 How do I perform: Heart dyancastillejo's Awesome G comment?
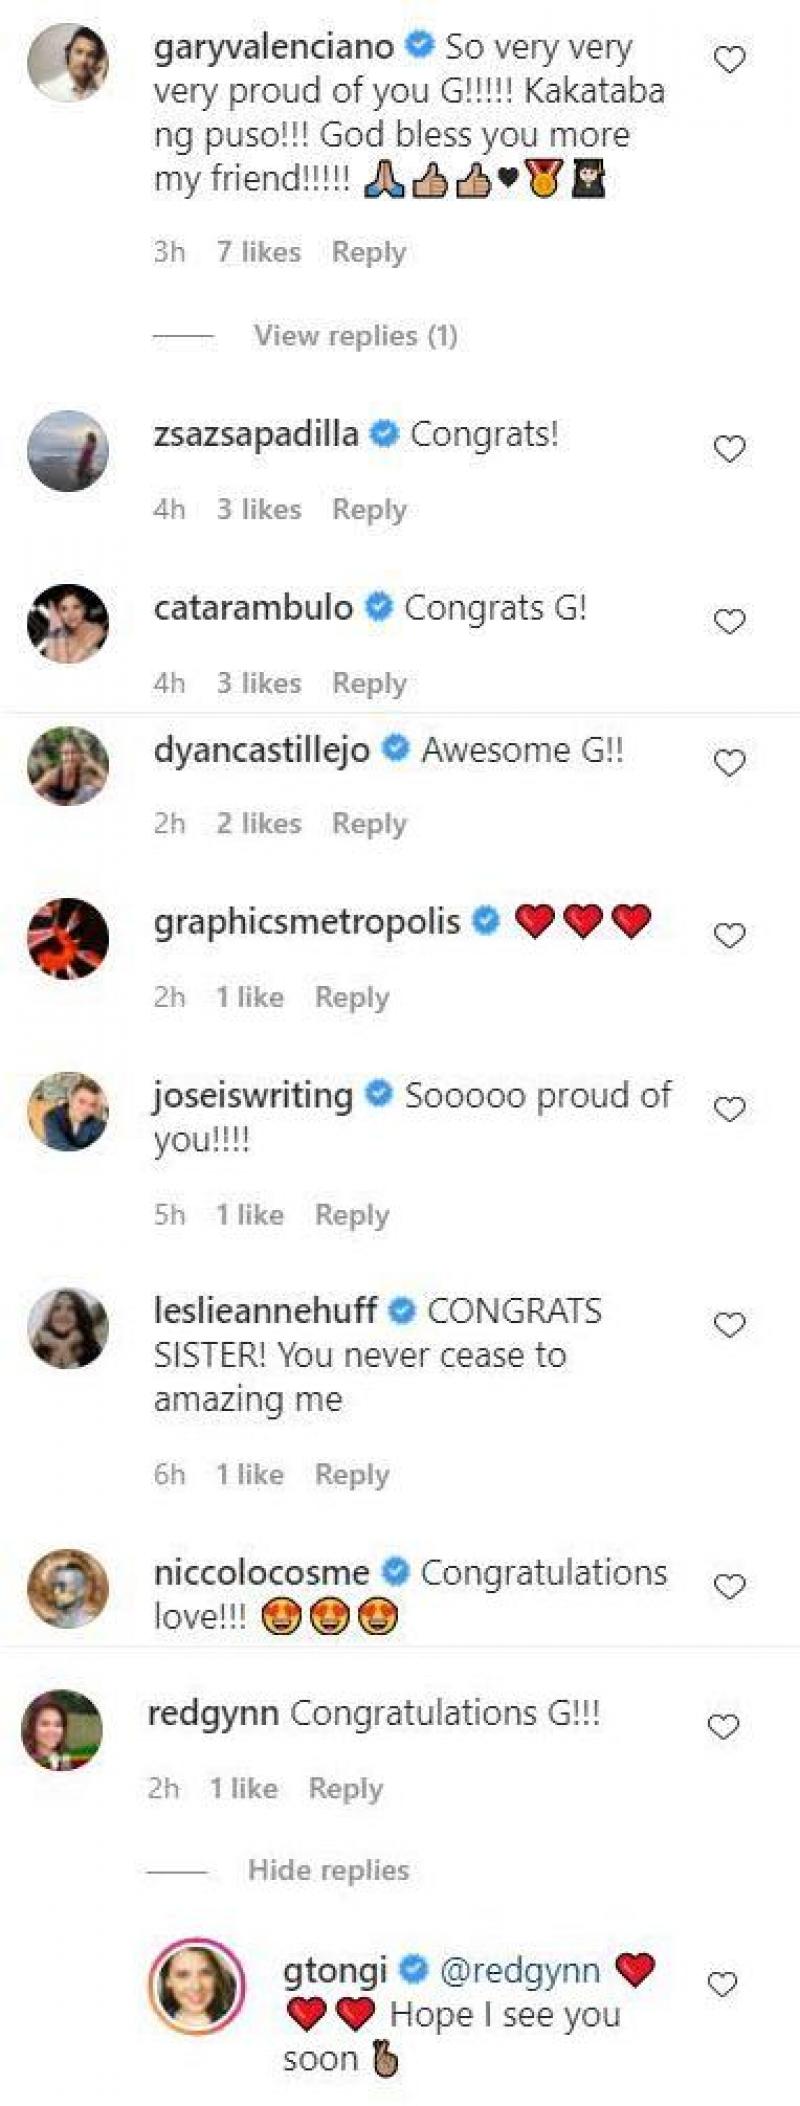[729, 763]
